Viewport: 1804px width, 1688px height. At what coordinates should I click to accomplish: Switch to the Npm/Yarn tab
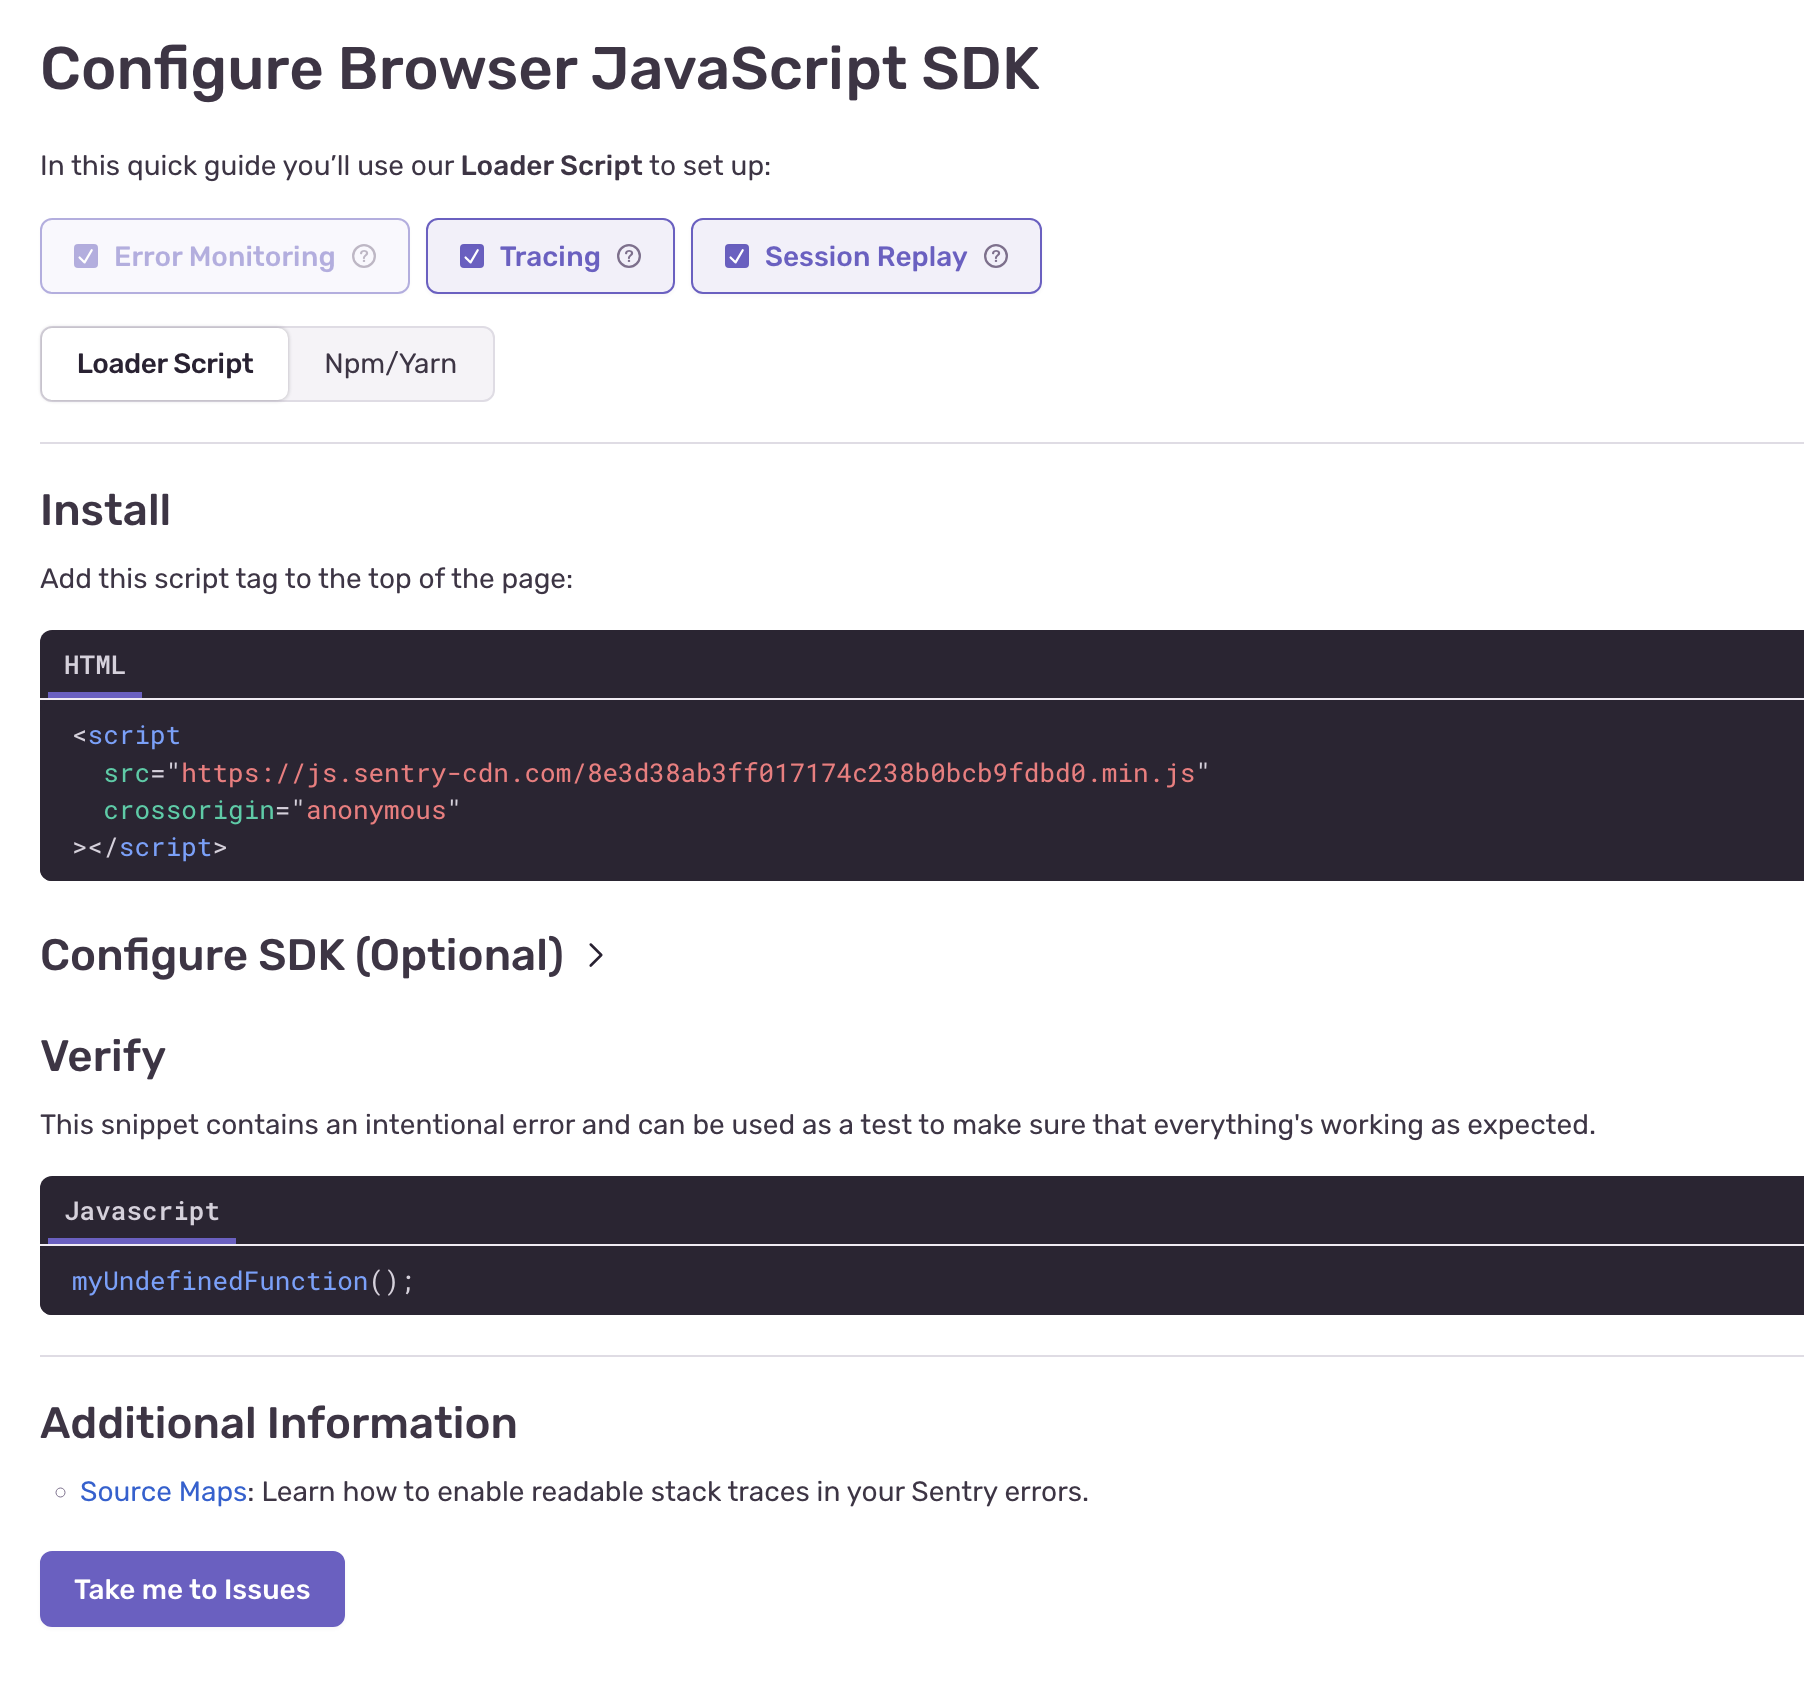point(391,364)
